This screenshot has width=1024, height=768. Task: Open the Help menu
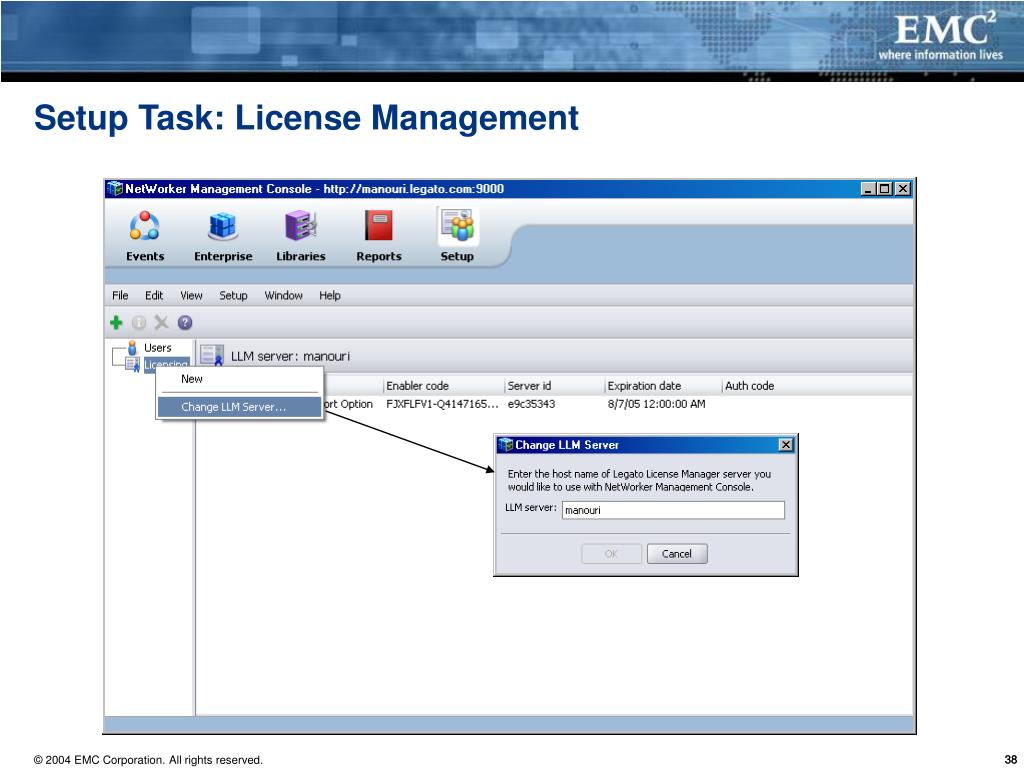click(330, 295)
